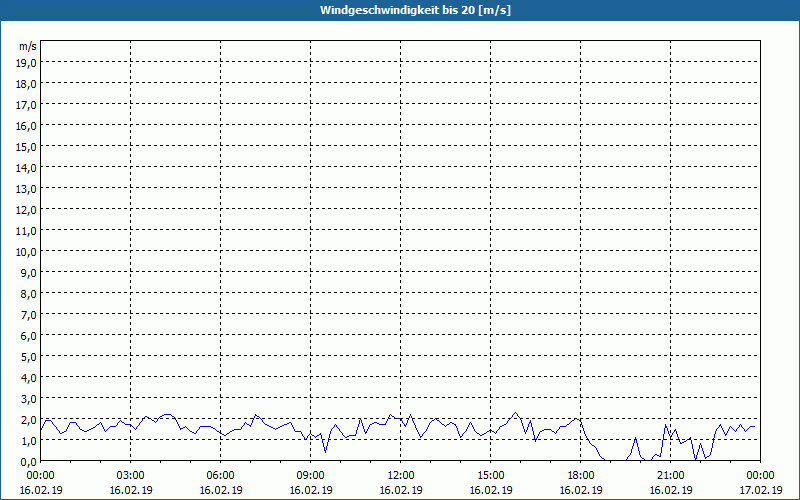Select the 16.02.19 date under 21:00
800x500 pixels.
670,490
